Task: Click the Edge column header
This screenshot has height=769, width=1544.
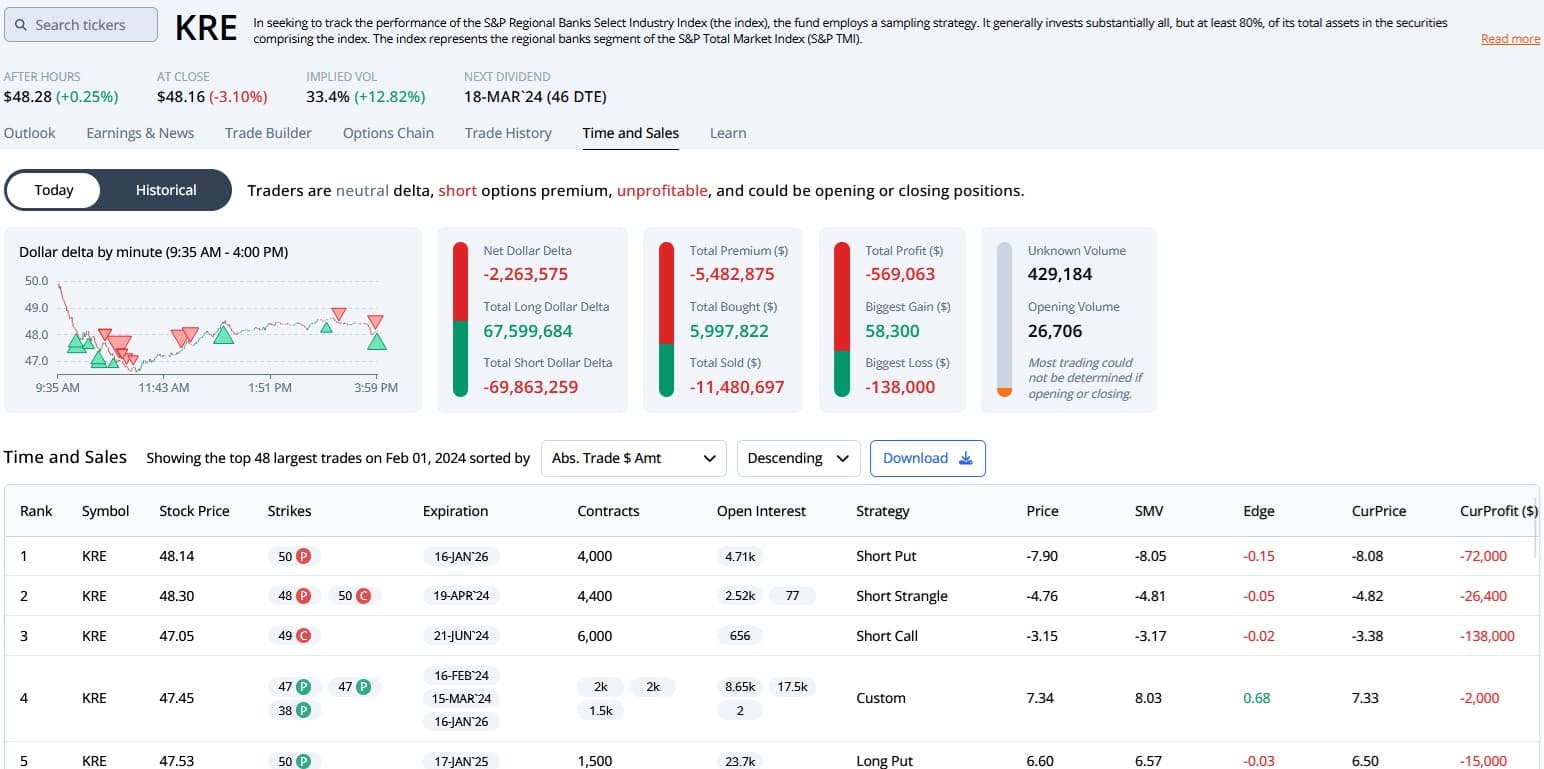Action: coord(1258,511)
